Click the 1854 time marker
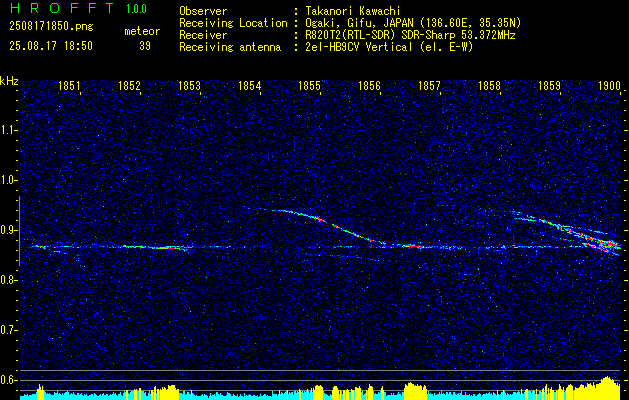Image resolution: width=629 pixels, height=400 pixels. (x=249, y=85)
